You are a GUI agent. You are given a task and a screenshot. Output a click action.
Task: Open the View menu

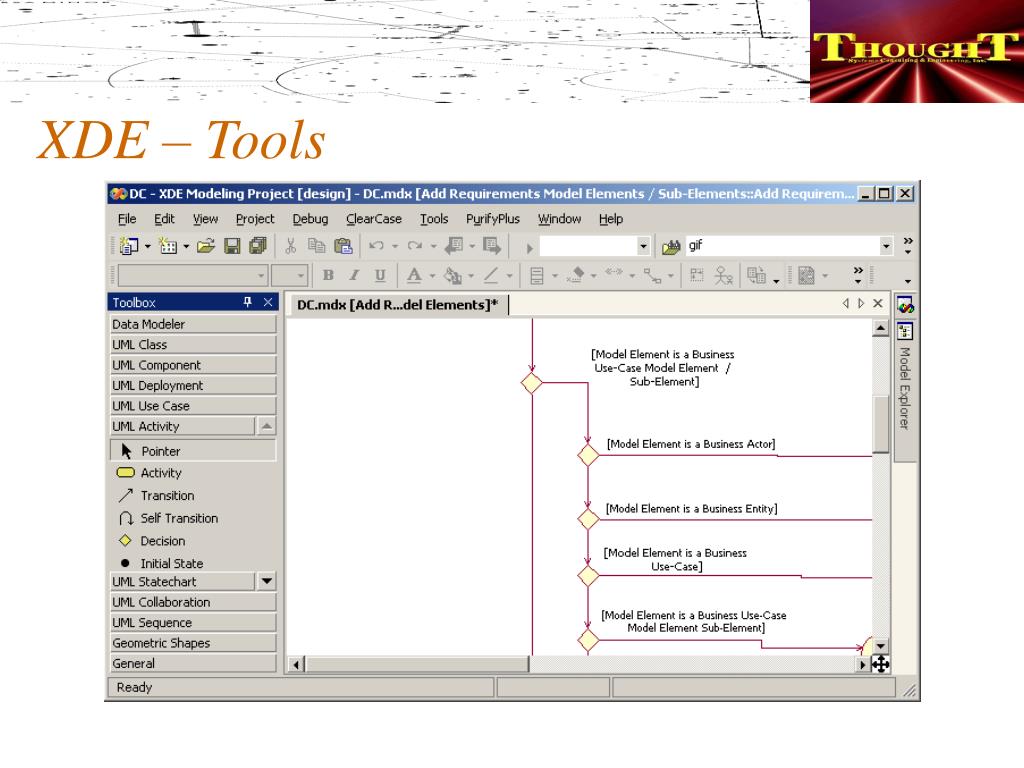pos(205,219)
